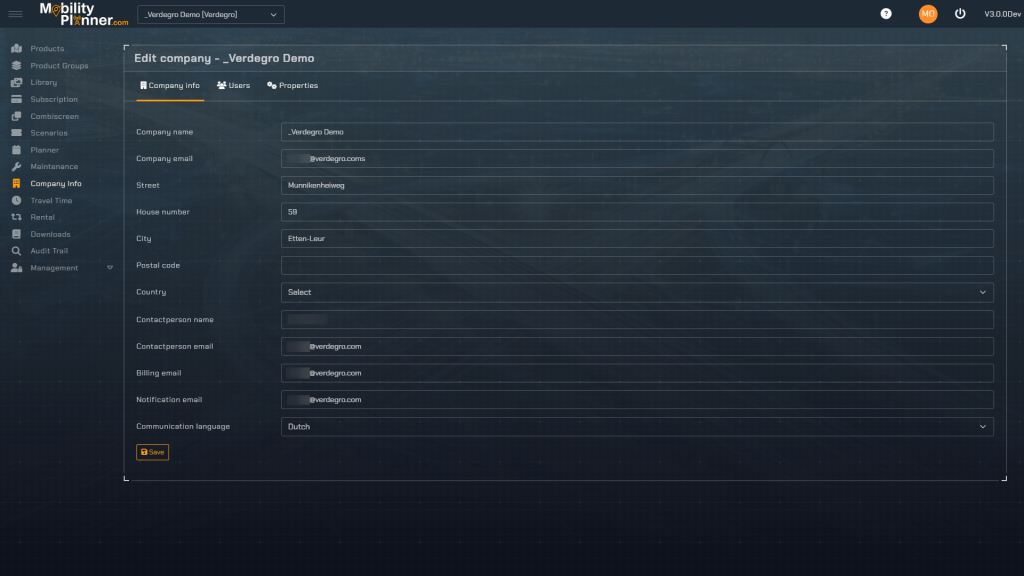
Task: Switch to the Users tab
Action: 234,86
